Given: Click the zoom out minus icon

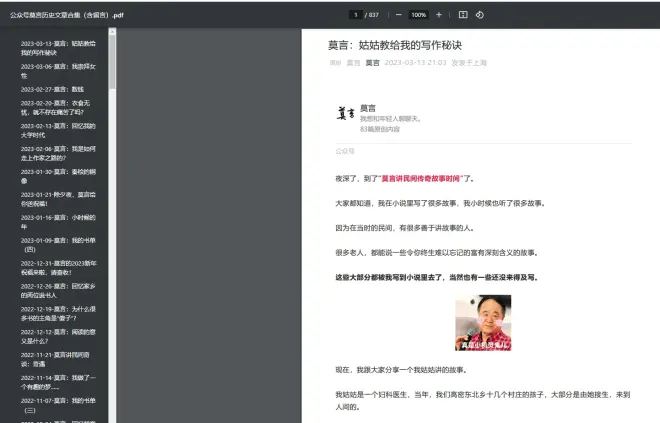Looking at the screenshot, I should click(398, 15).
